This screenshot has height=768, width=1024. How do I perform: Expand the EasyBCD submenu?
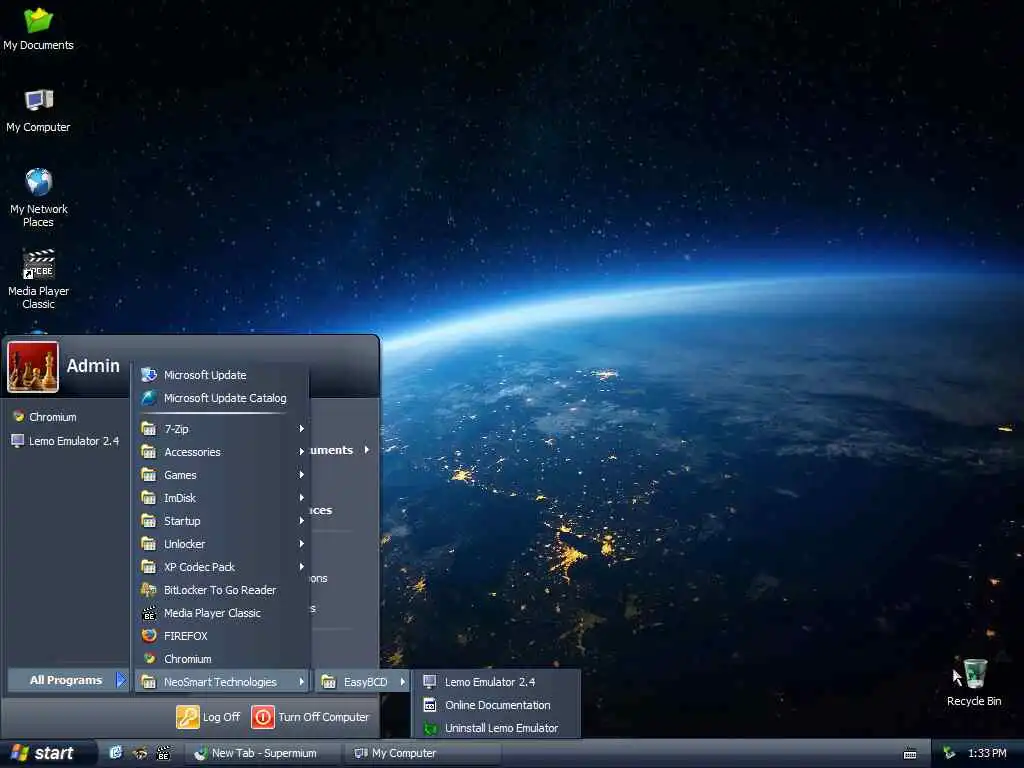click(x=364, y=682)
